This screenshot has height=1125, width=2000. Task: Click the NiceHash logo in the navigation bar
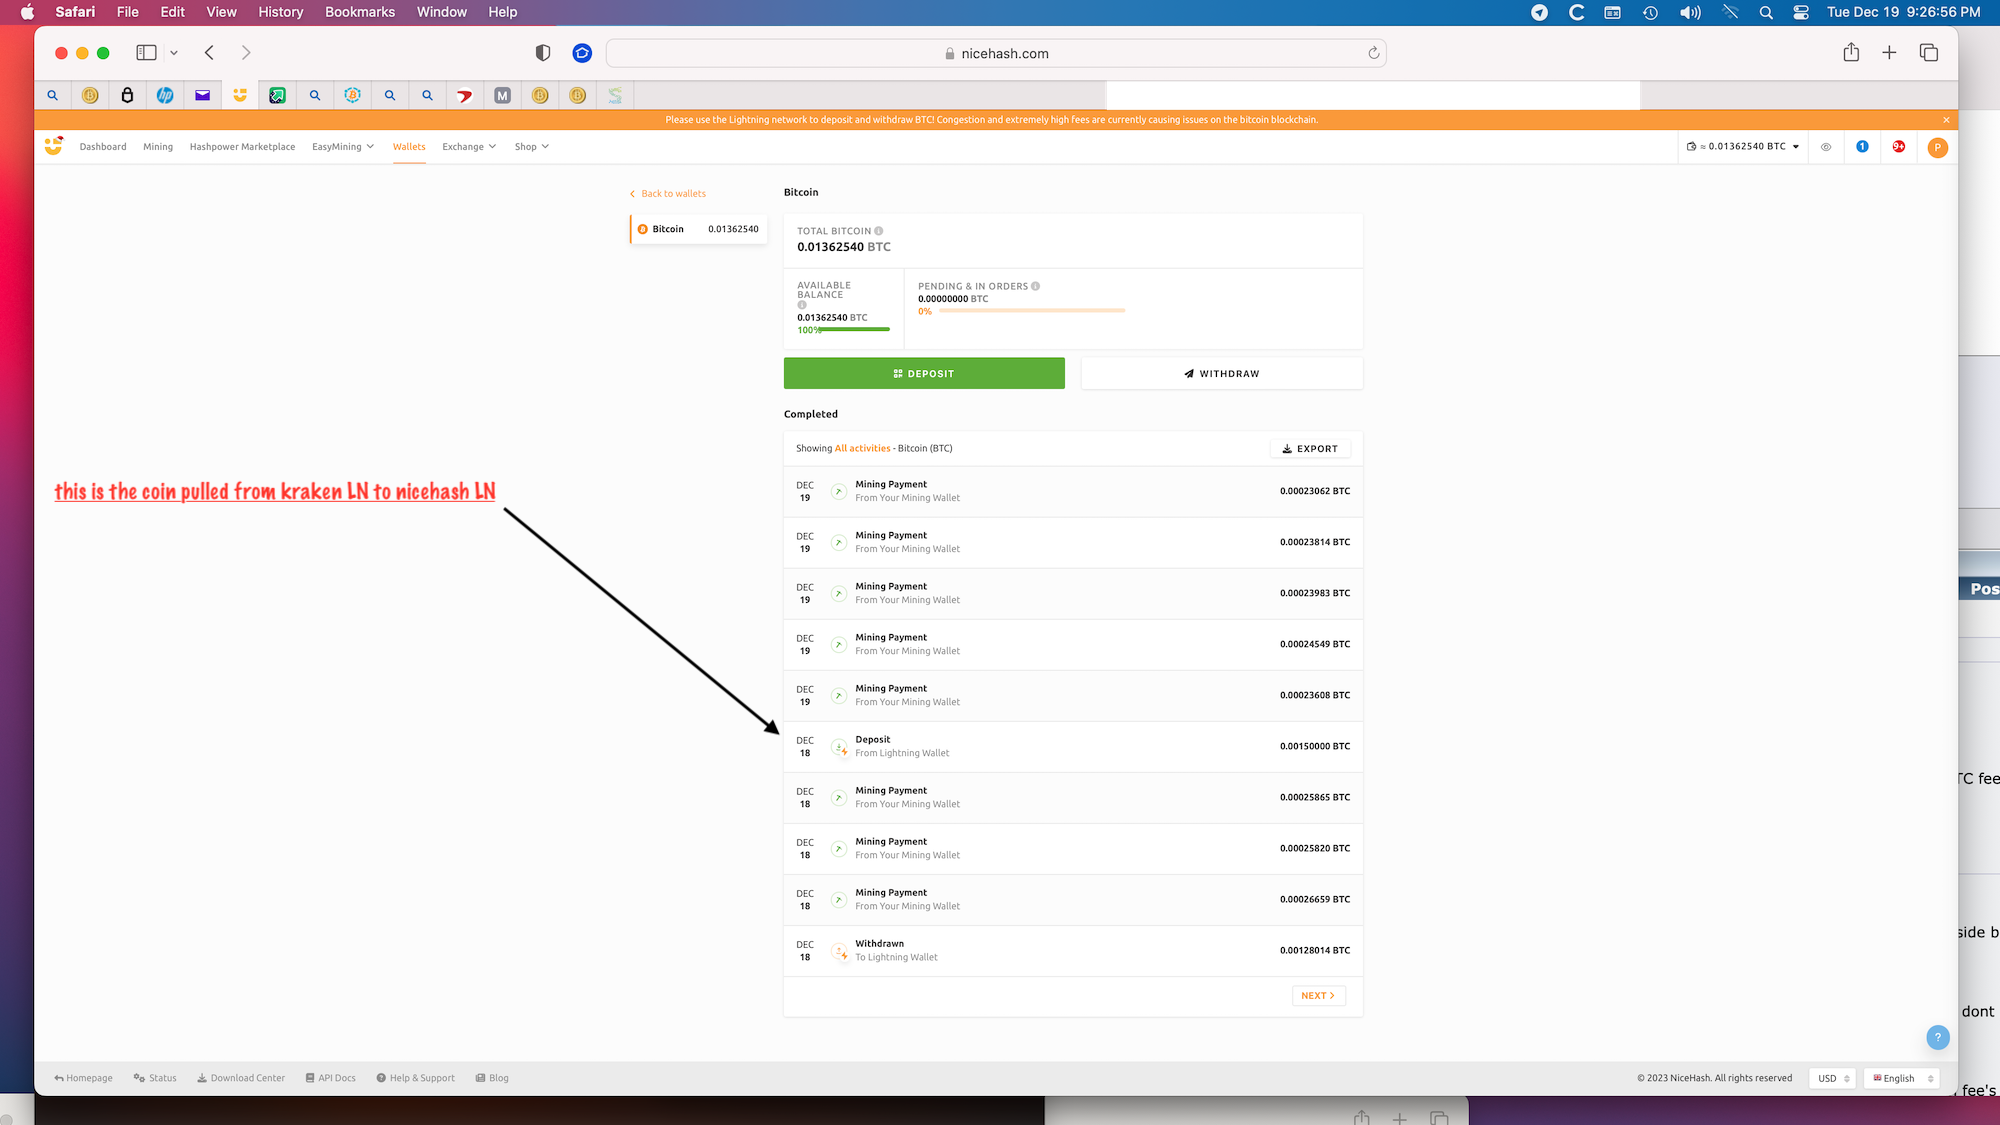point(54,146)
